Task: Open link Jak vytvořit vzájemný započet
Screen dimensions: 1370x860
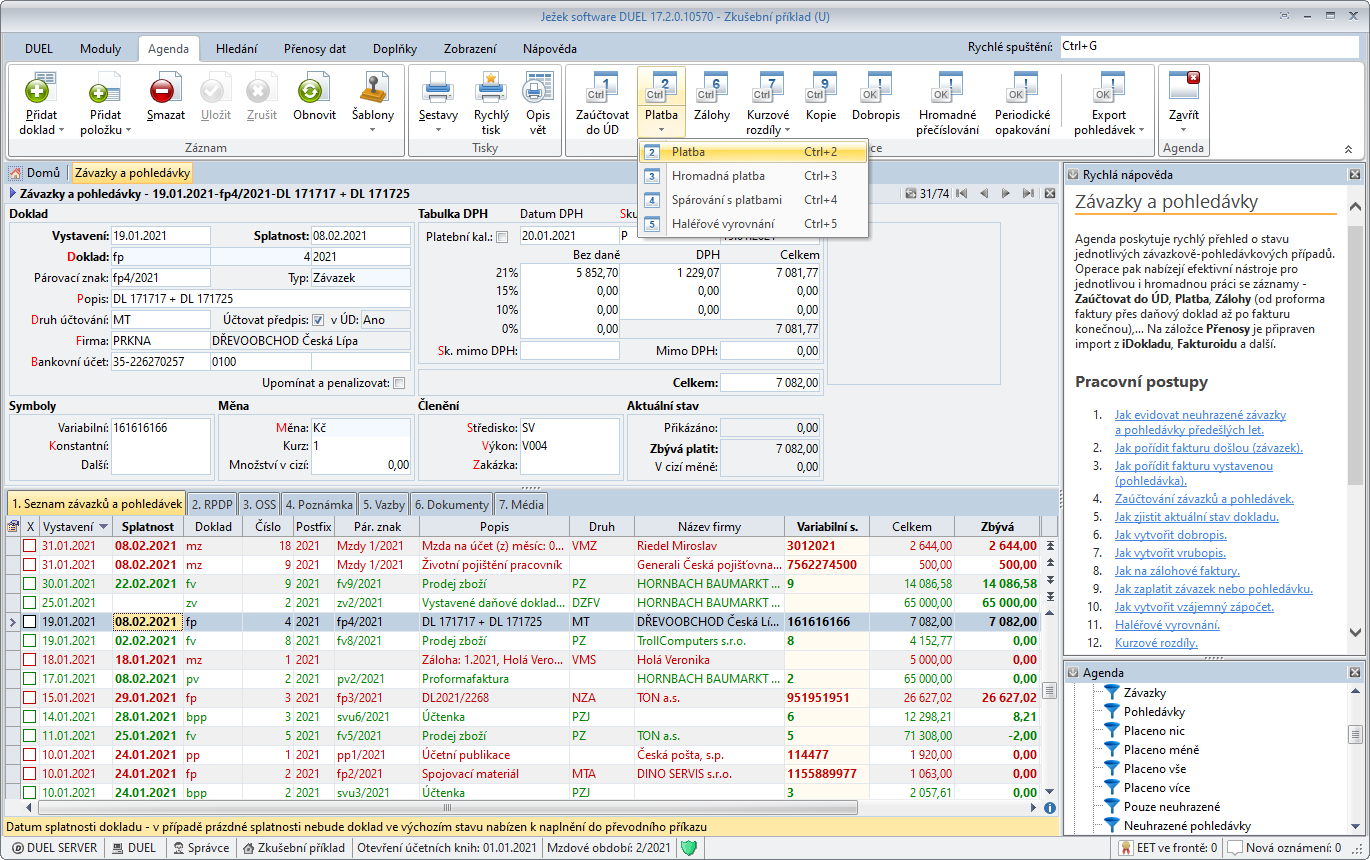Action: [1194, 607]
